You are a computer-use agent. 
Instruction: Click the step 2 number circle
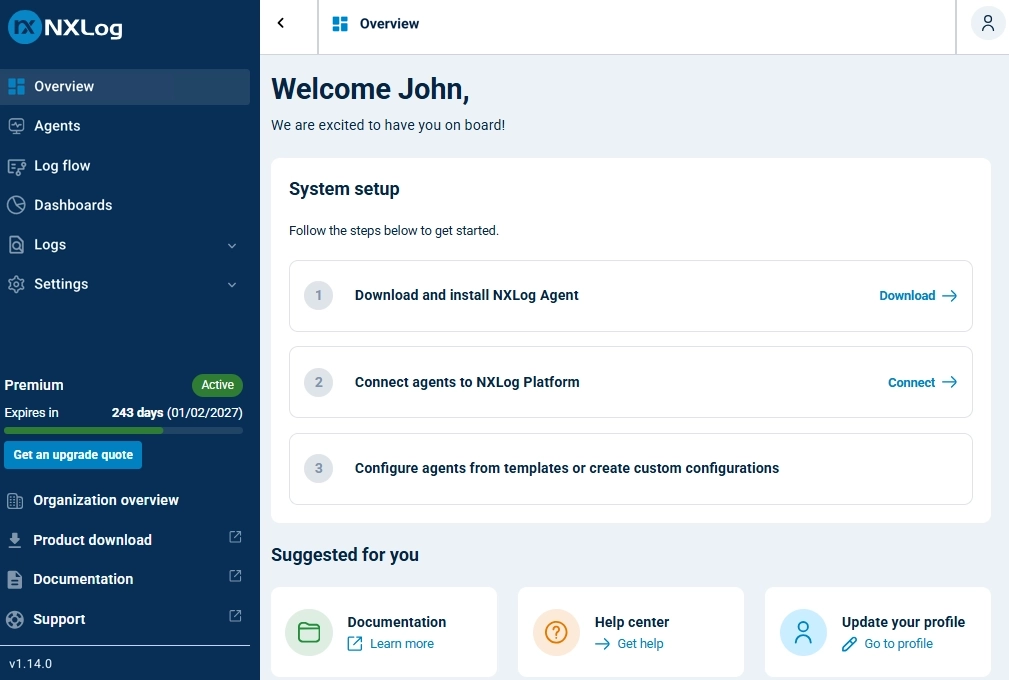click(319, 382)
